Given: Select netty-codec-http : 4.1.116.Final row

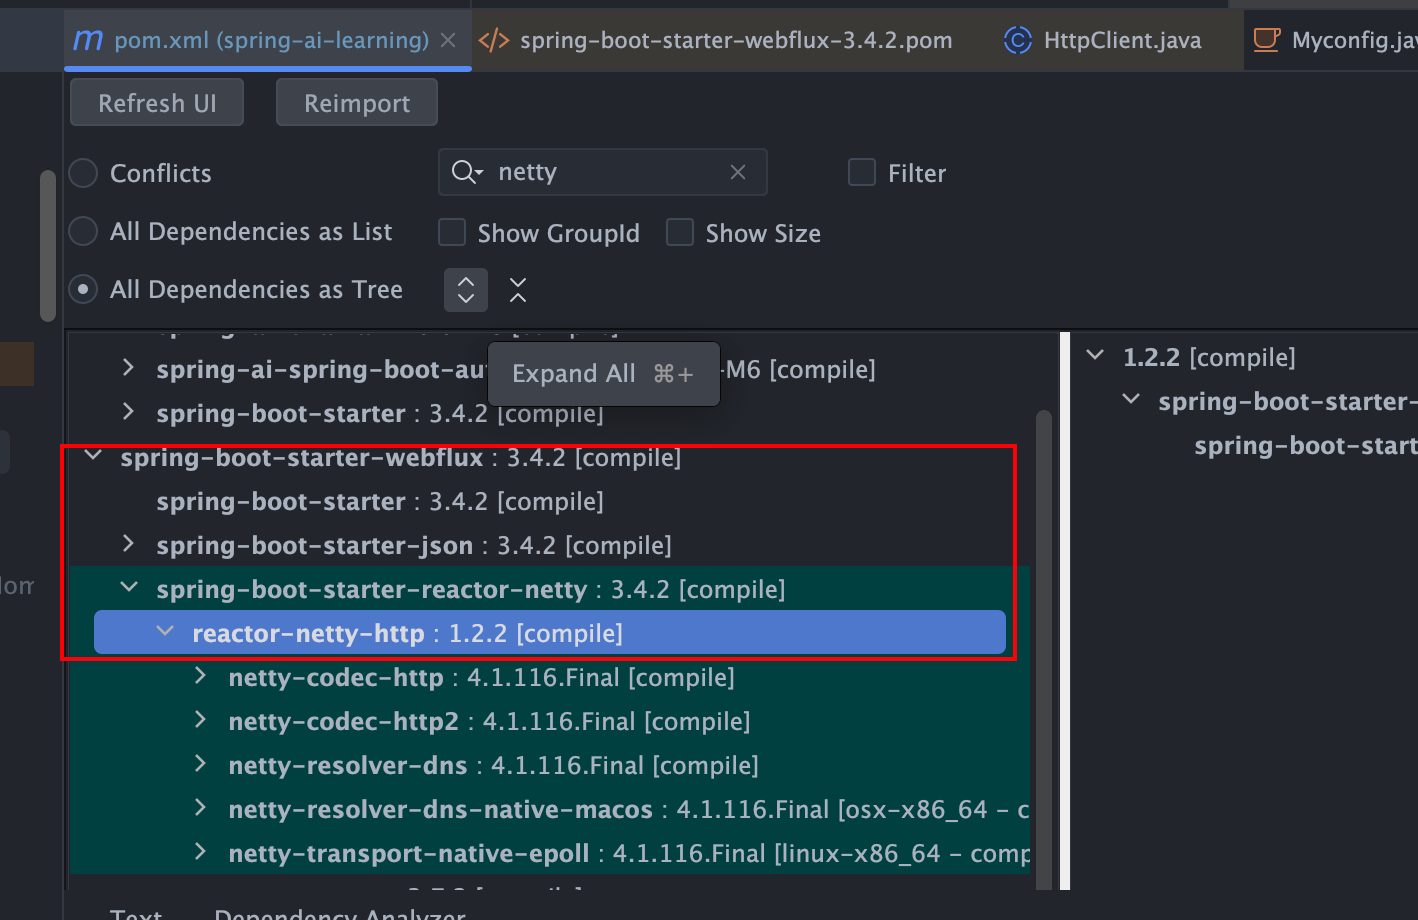Looking at the screenshot, I should (x=482, y=677).
